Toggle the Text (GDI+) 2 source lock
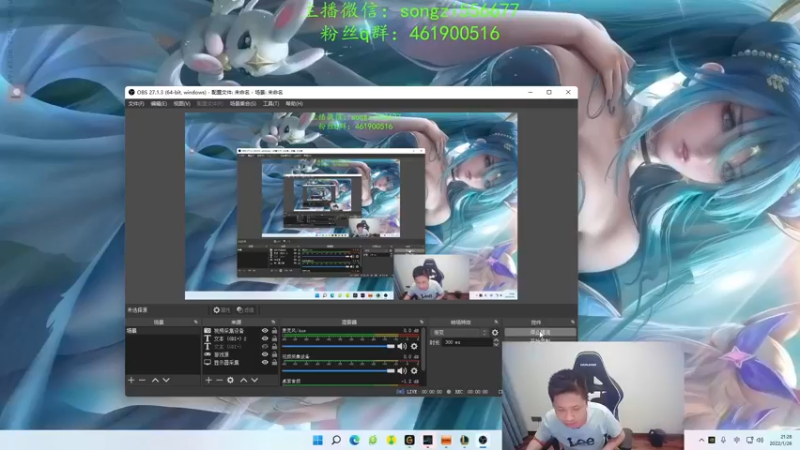 [x=274, y=339]
